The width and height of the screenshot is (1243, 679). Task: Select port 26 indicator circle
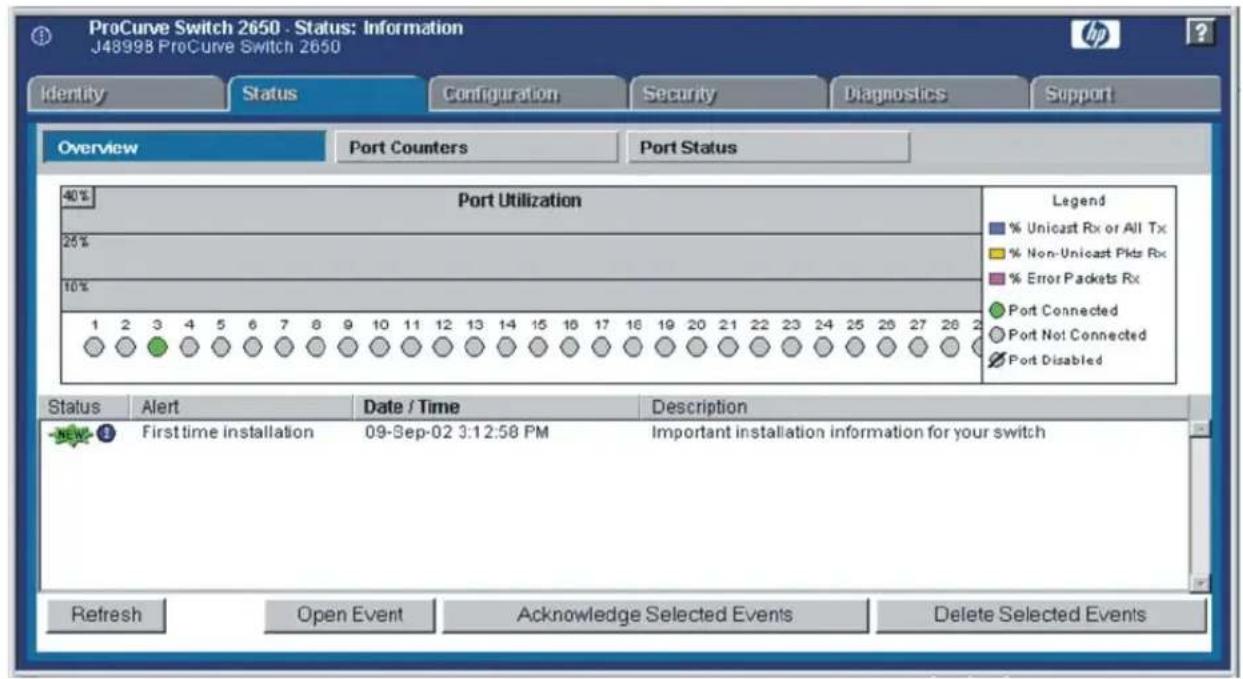point(887,347)
